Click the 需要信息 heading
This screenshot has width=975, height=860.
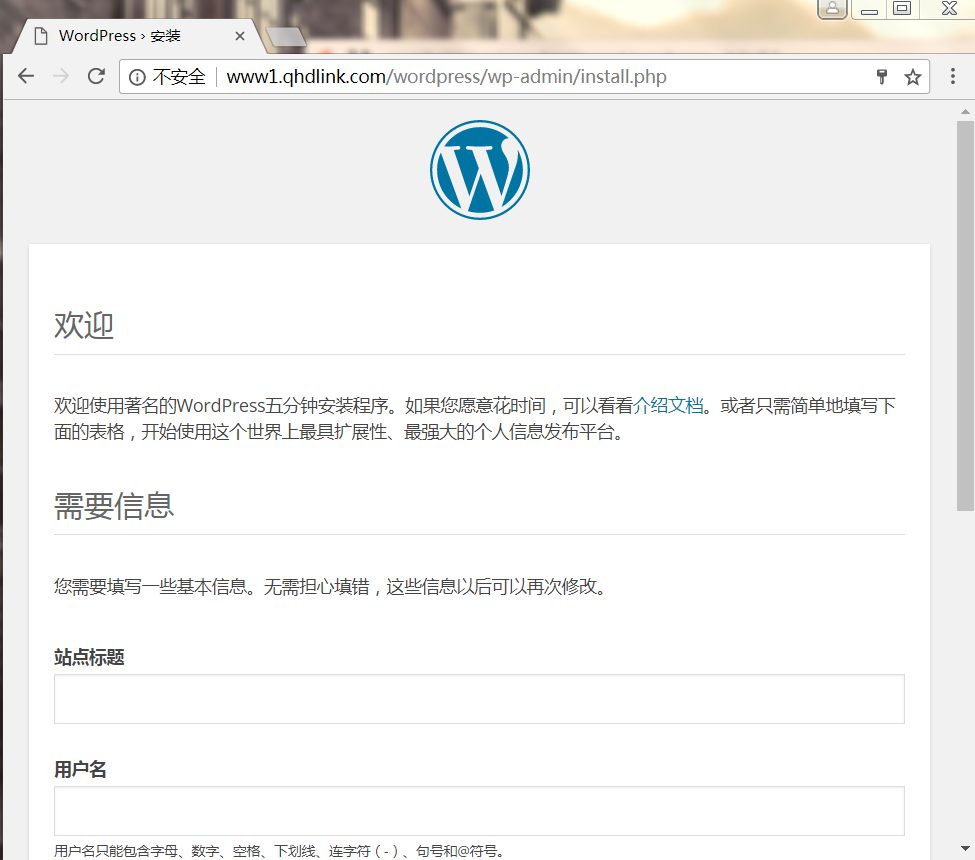tap(114, 506)
